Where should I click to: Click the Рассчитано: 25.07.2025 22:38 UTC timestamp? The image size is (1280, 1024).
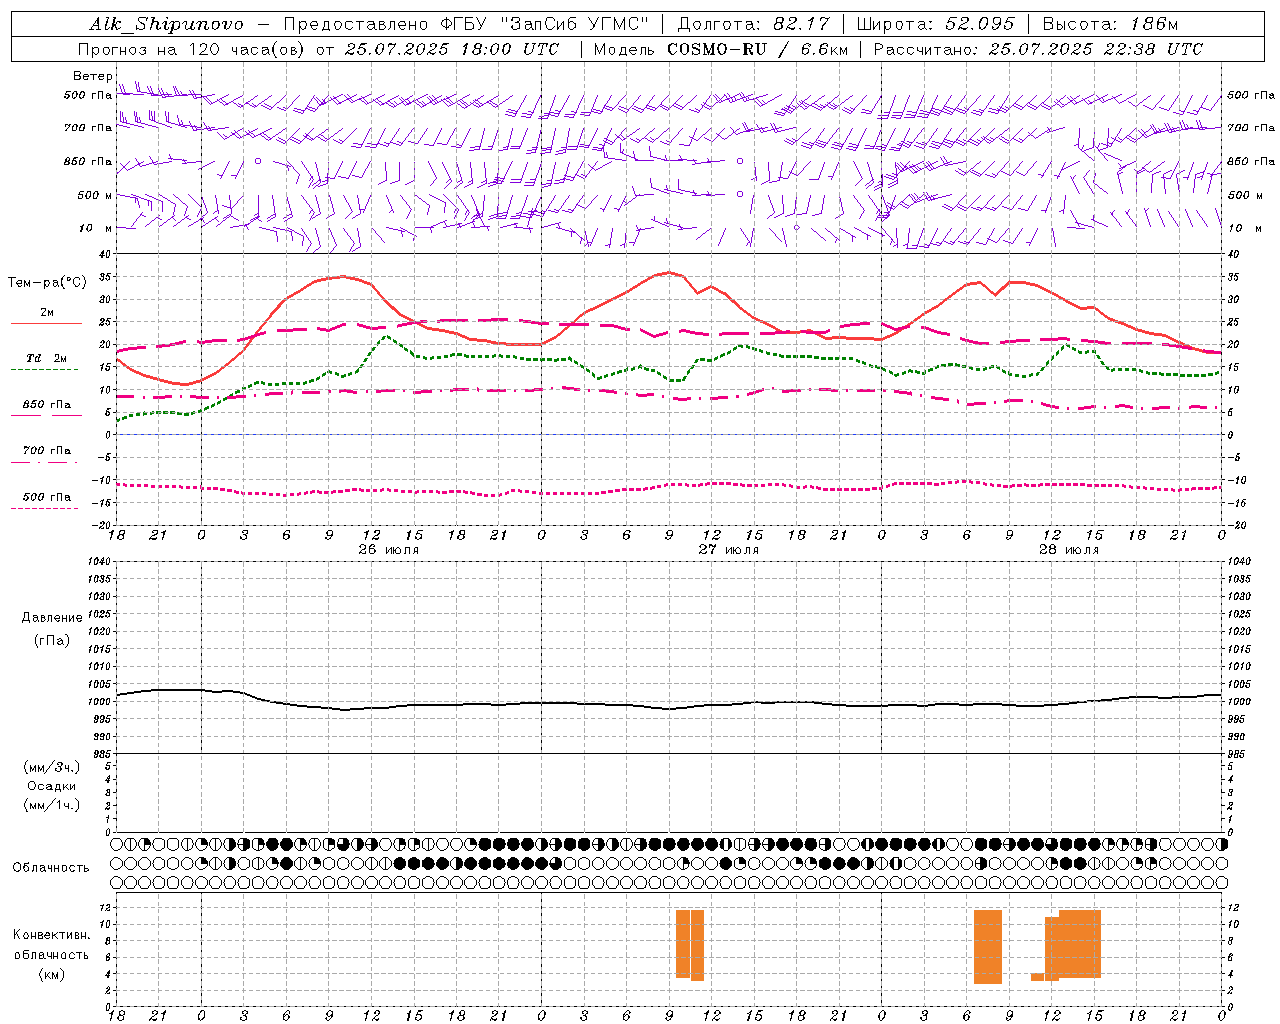[1038, 49]
